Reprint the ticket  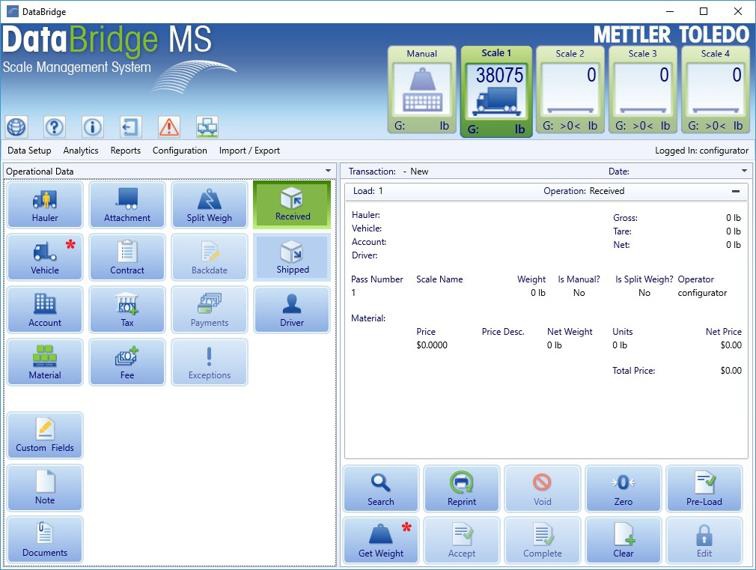pyautogui.click(x=462, y=489)
